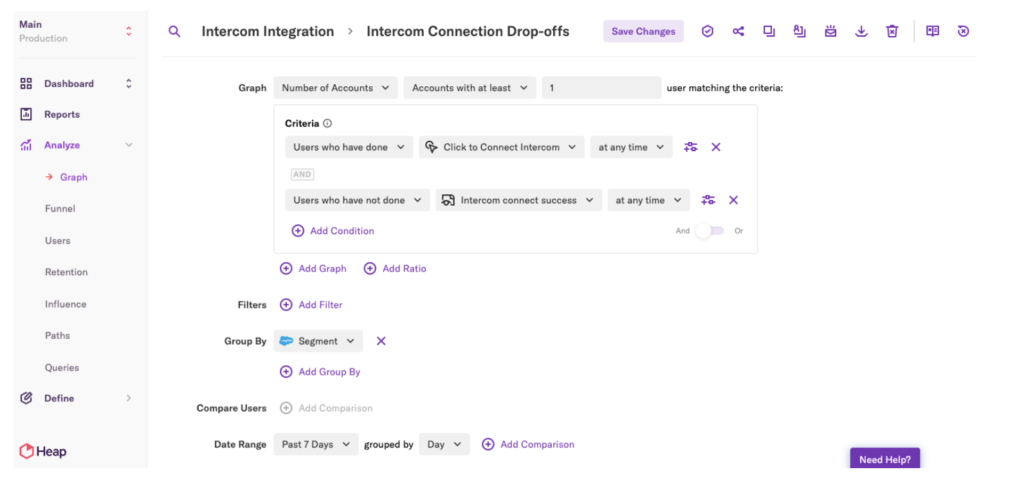This screenshot has height=481, width=1024.
Task: Click the Intercom Connection Drop-offs title
Action: point(468,31)
